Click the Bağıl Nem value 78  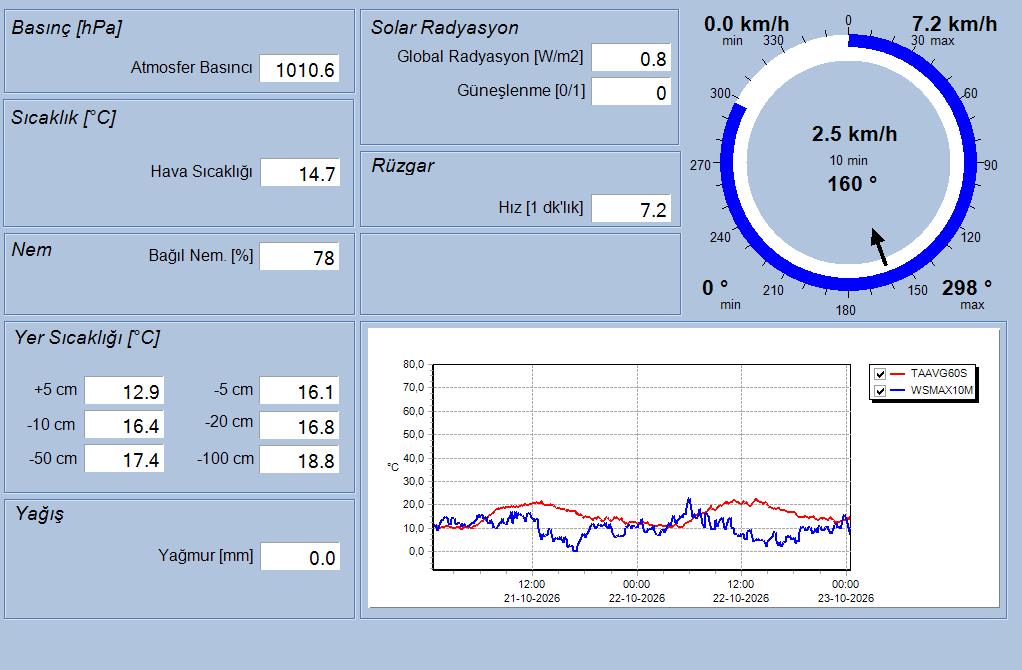tap(299, 257)
